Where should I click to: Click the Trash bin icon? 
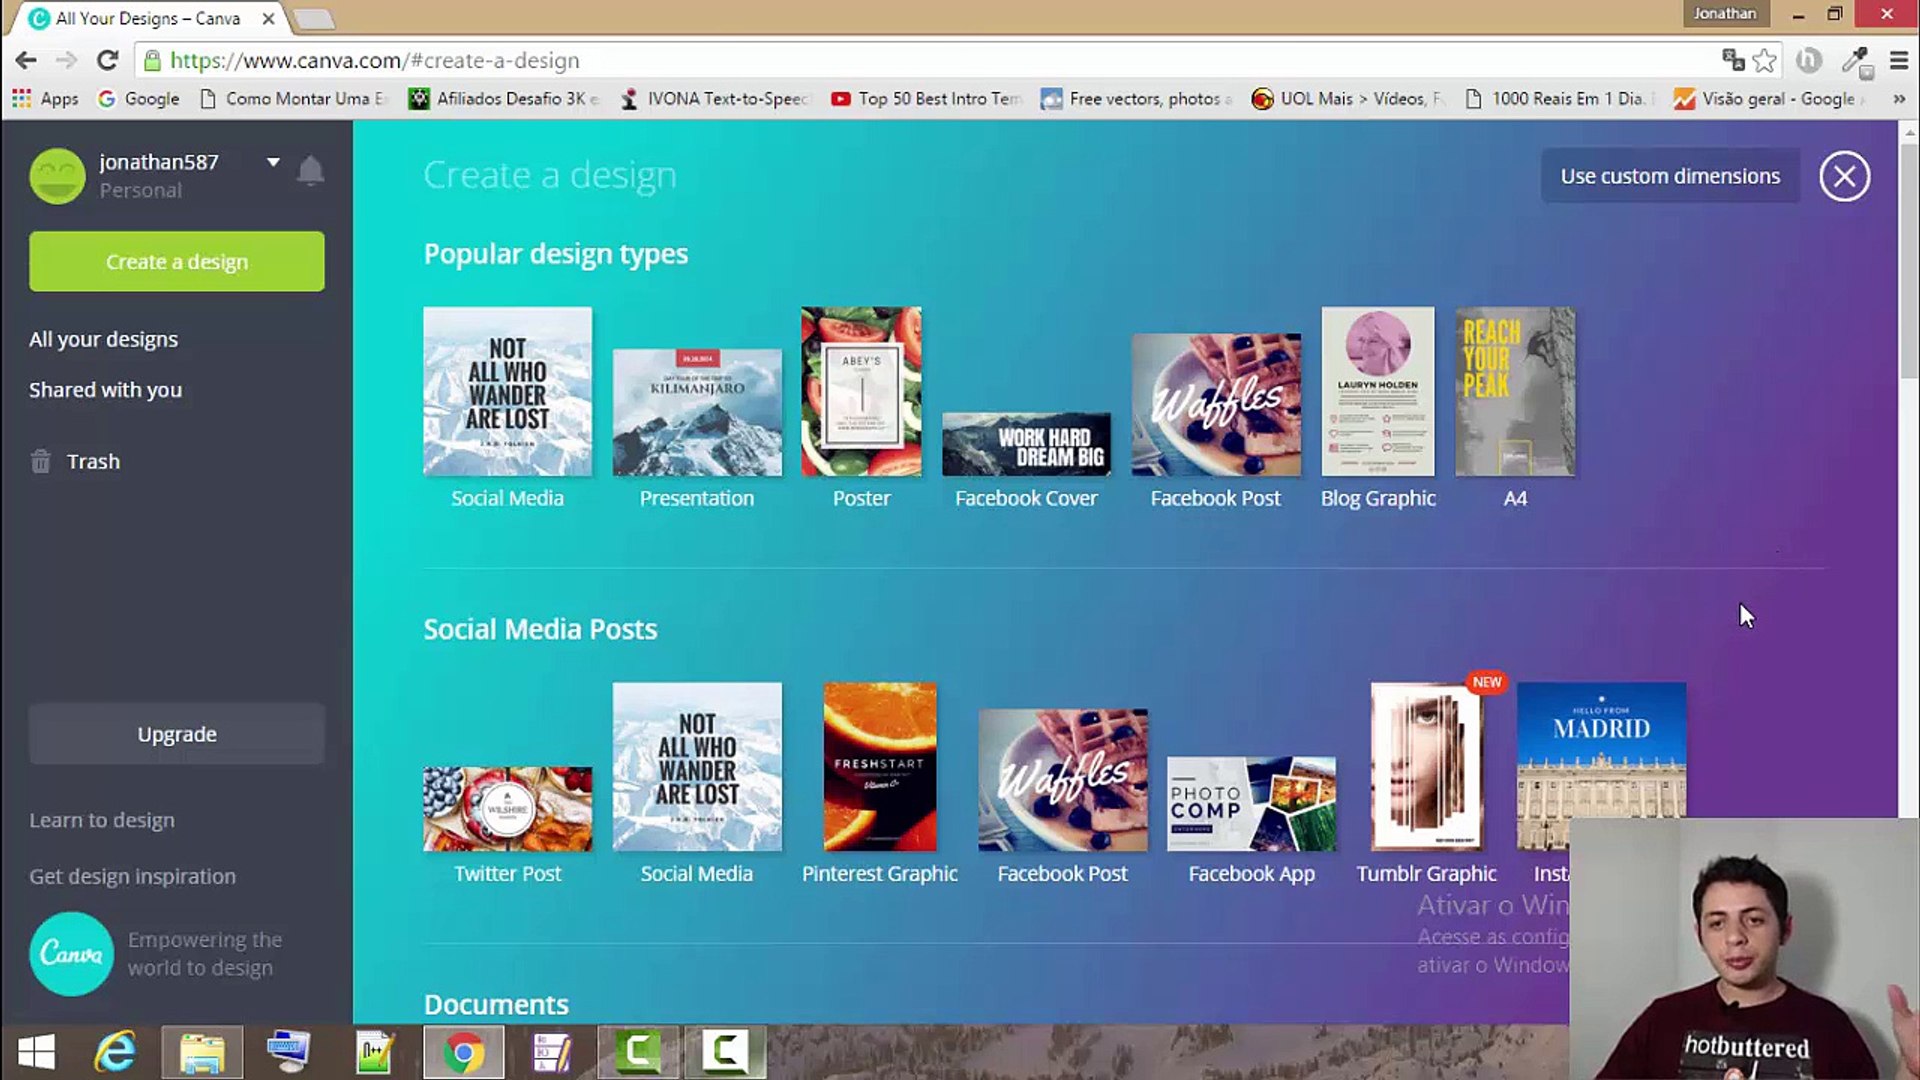point(41,462)
